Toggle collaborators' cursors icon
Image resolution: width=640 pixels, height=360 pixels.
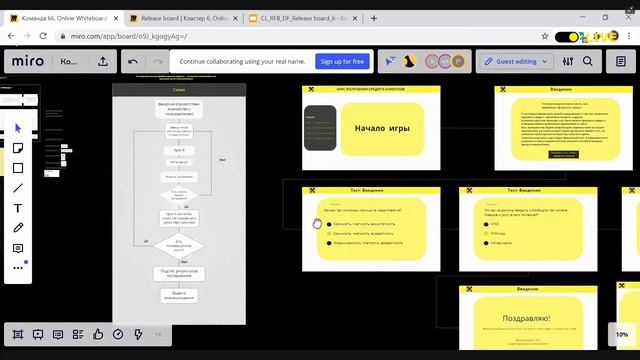tap(390, 62)
